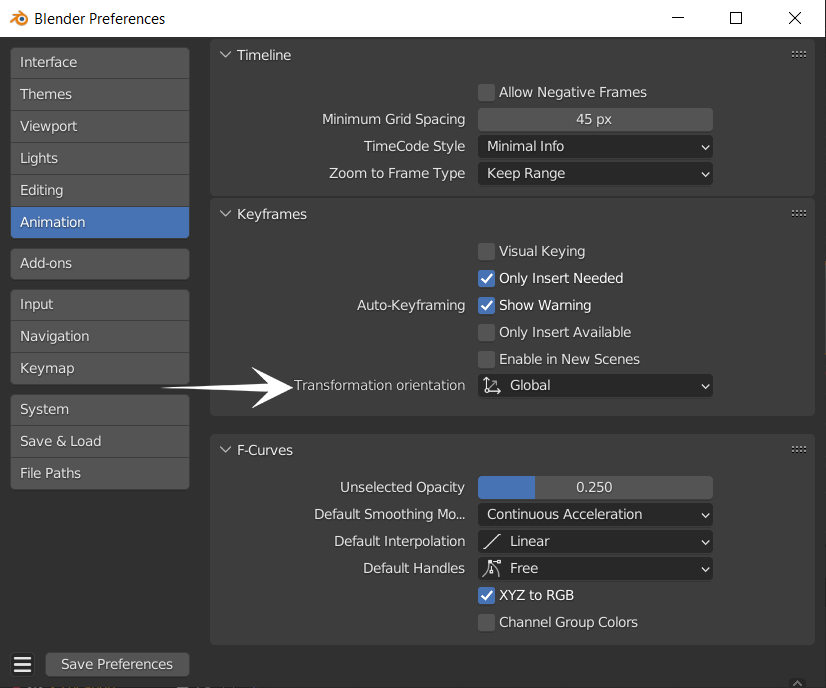This screenshot has height=688, width=826.
Task: Tick the Only Insert Available checkbox
Action: click(486, 332)
